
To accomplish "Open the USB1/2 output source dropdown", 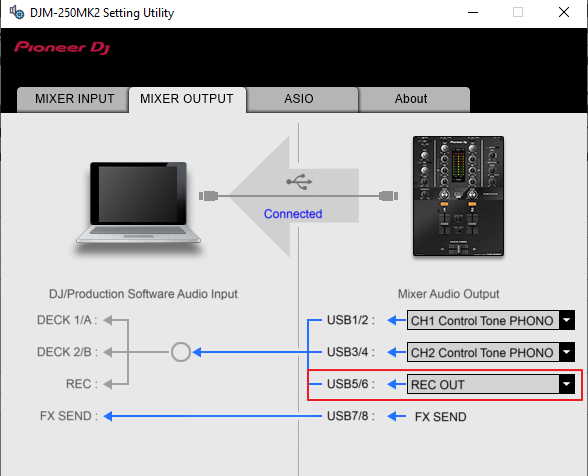I will 490,320.
